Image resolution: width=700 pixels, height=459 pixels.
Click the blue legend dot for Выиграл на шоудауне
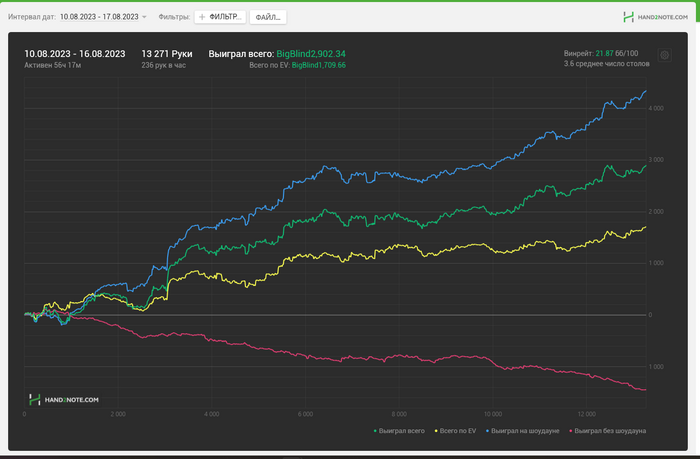pyautogui.click(x=488, y=431)
